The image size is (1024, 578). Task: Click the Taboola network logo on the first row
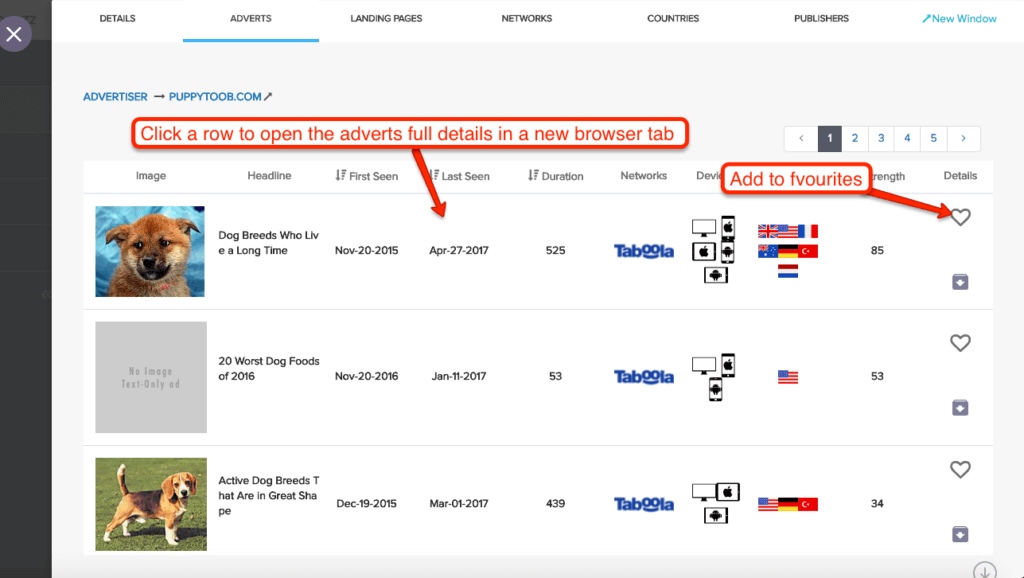[644, 251]
